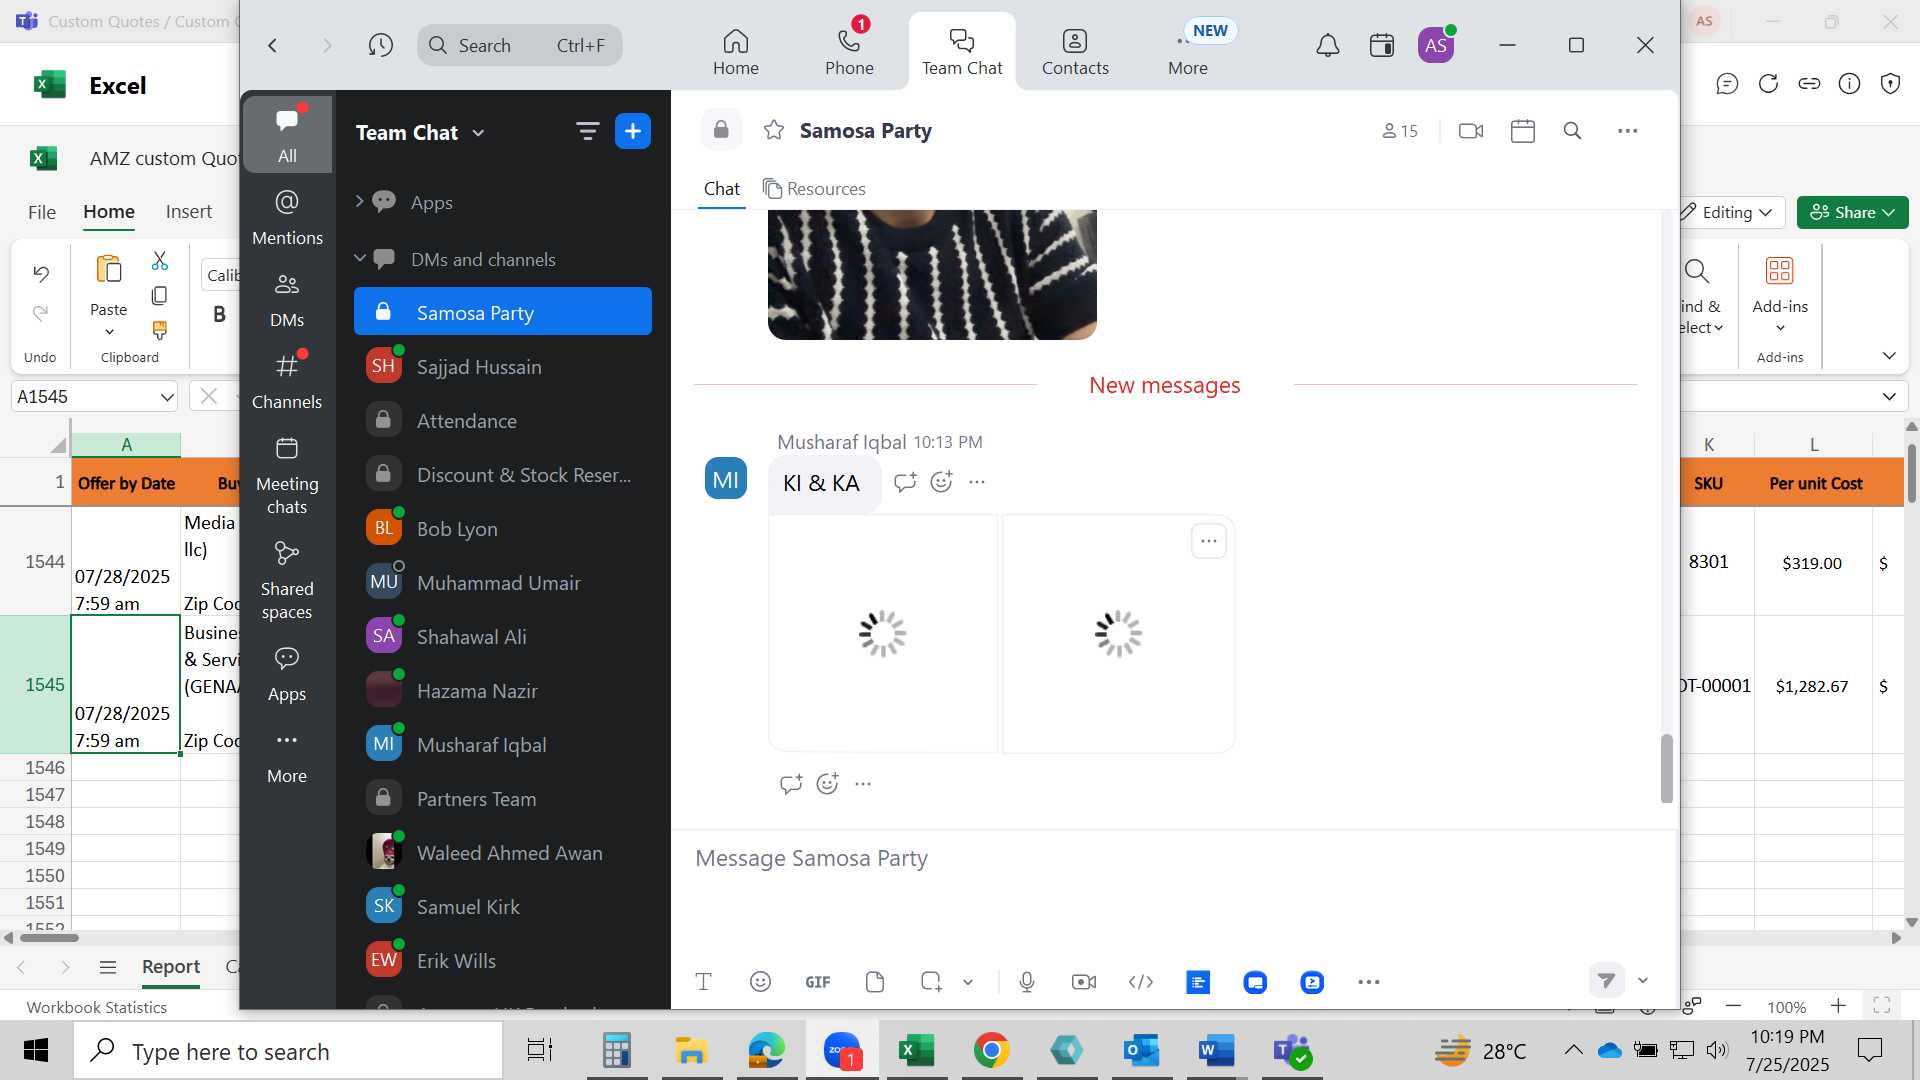Viewport: 1920px width, 1080px height.
Task: Take a screenshot capture in composer
Action: (x=931, y=982)
